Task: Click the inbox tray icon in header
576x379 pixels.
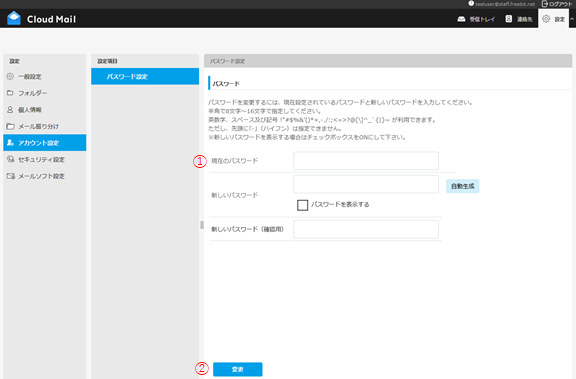Action: pos(461,19)
